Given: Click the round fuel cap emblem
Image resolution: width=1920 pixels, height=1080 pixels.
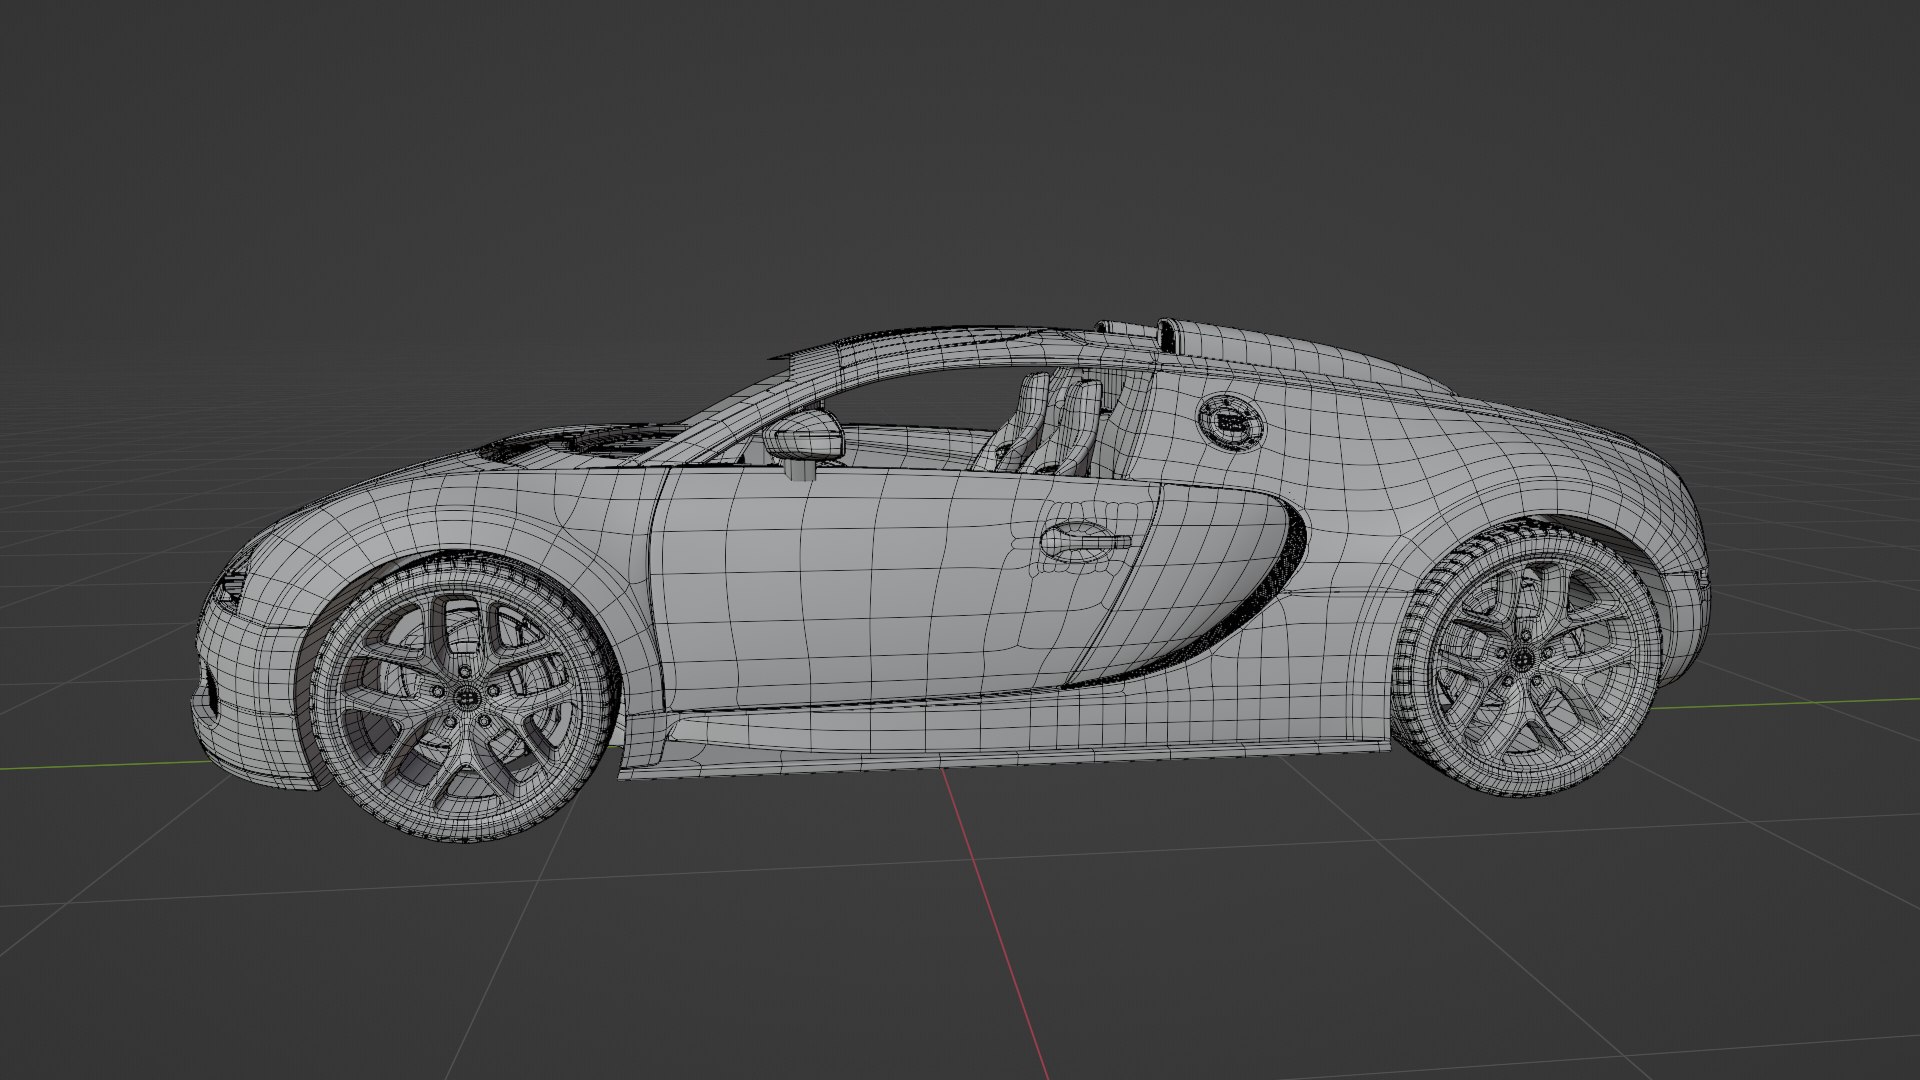Looking at the screenshot, I should point(1231,424).
